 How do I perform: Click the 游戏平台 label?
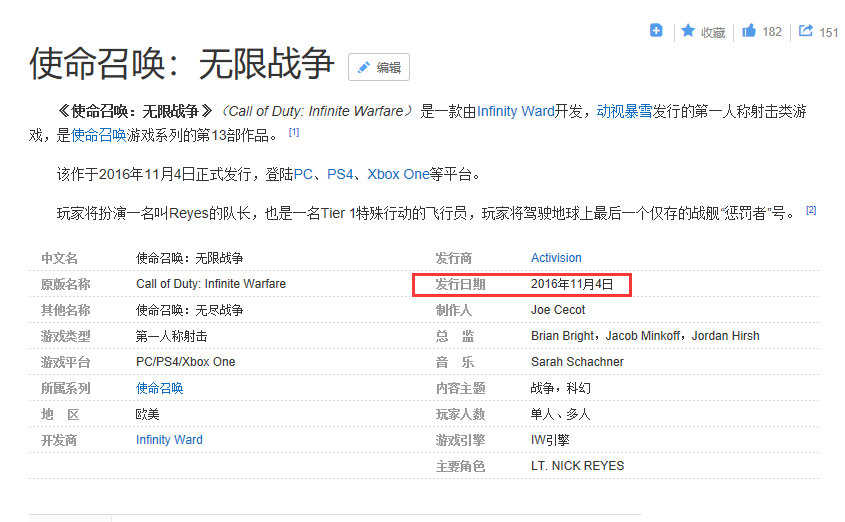66,363
